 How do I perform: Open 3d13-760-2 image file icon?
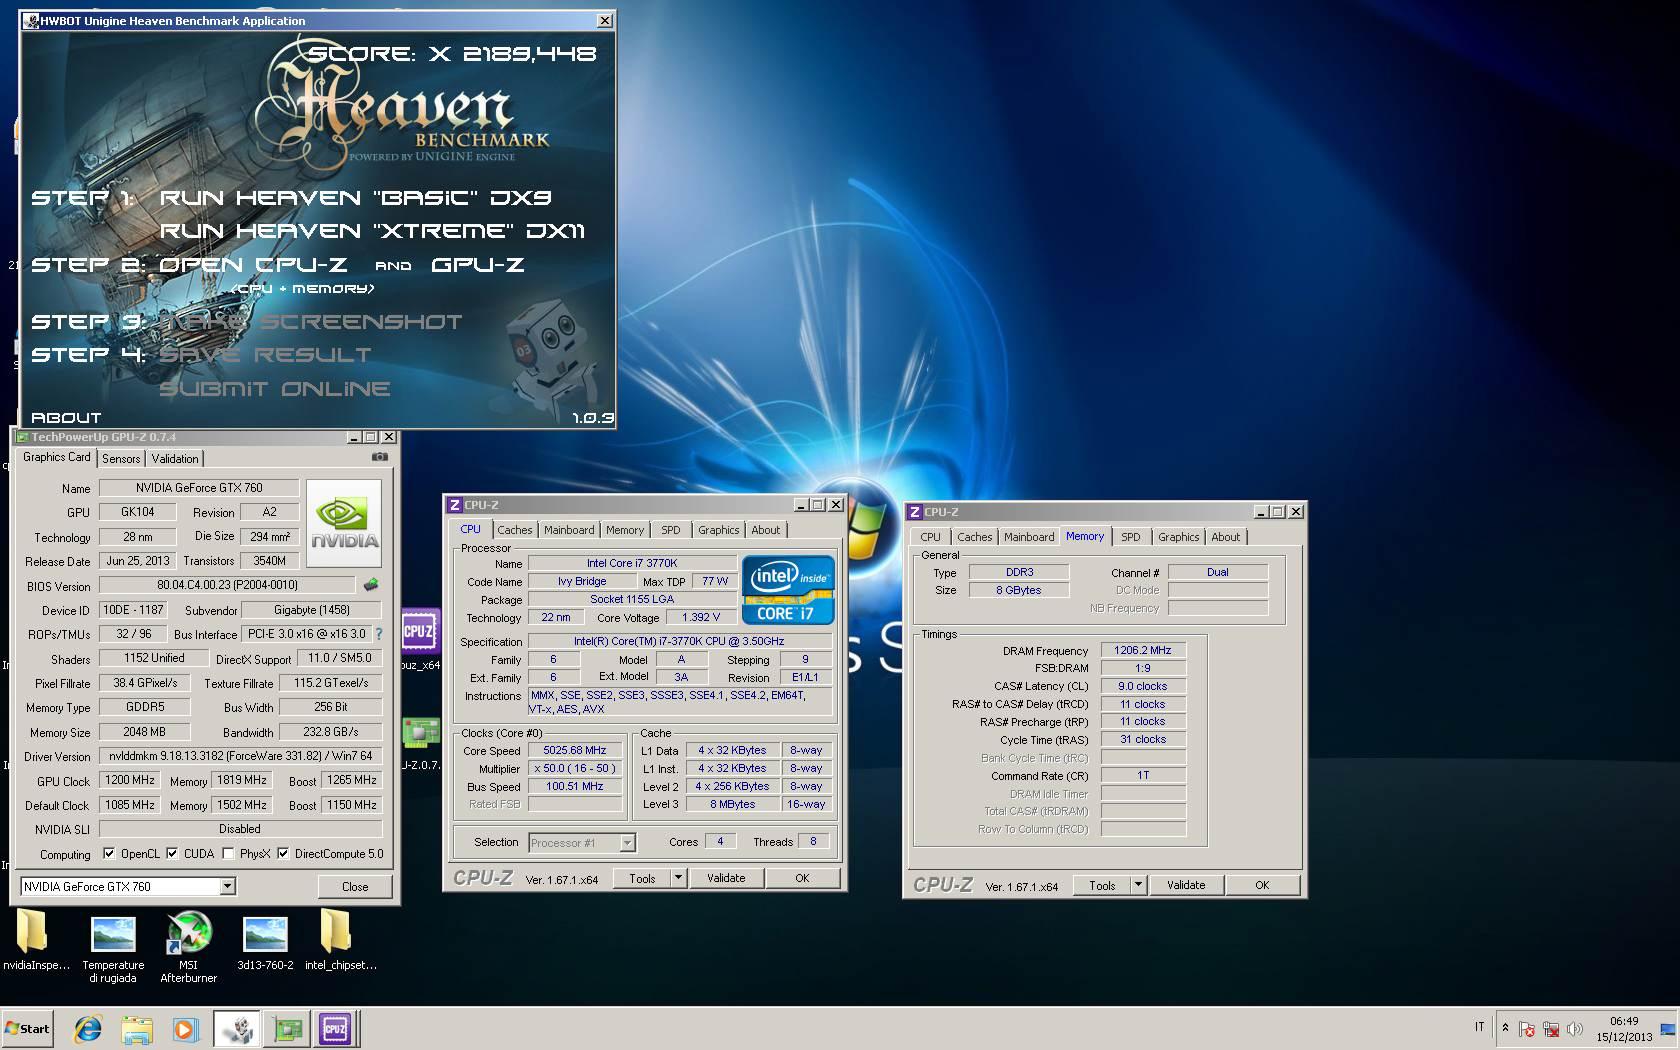(x=265, y=942)
